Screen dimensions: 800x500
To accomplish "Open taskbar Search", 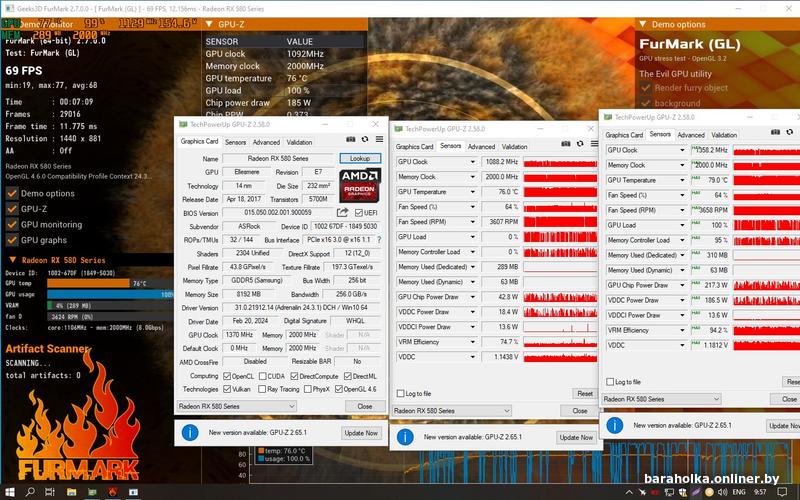I will click(x=31, y=492).
